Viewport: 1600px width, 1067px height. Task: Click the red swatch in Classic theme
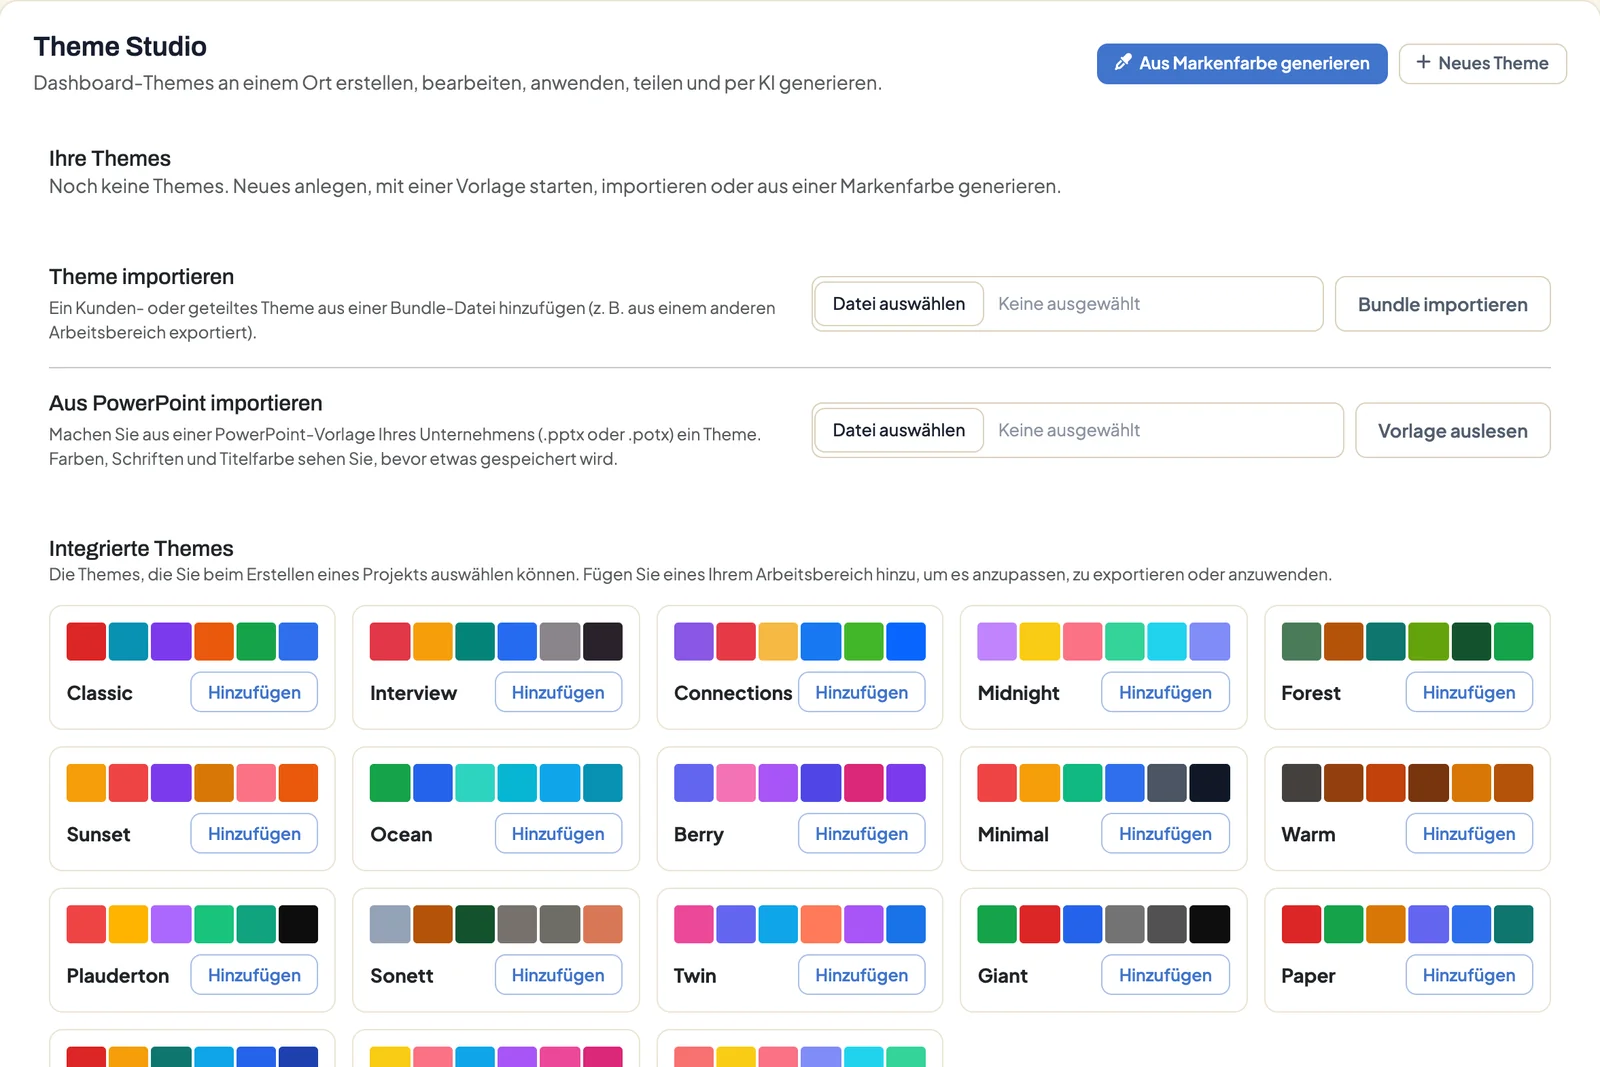point(86,641)
